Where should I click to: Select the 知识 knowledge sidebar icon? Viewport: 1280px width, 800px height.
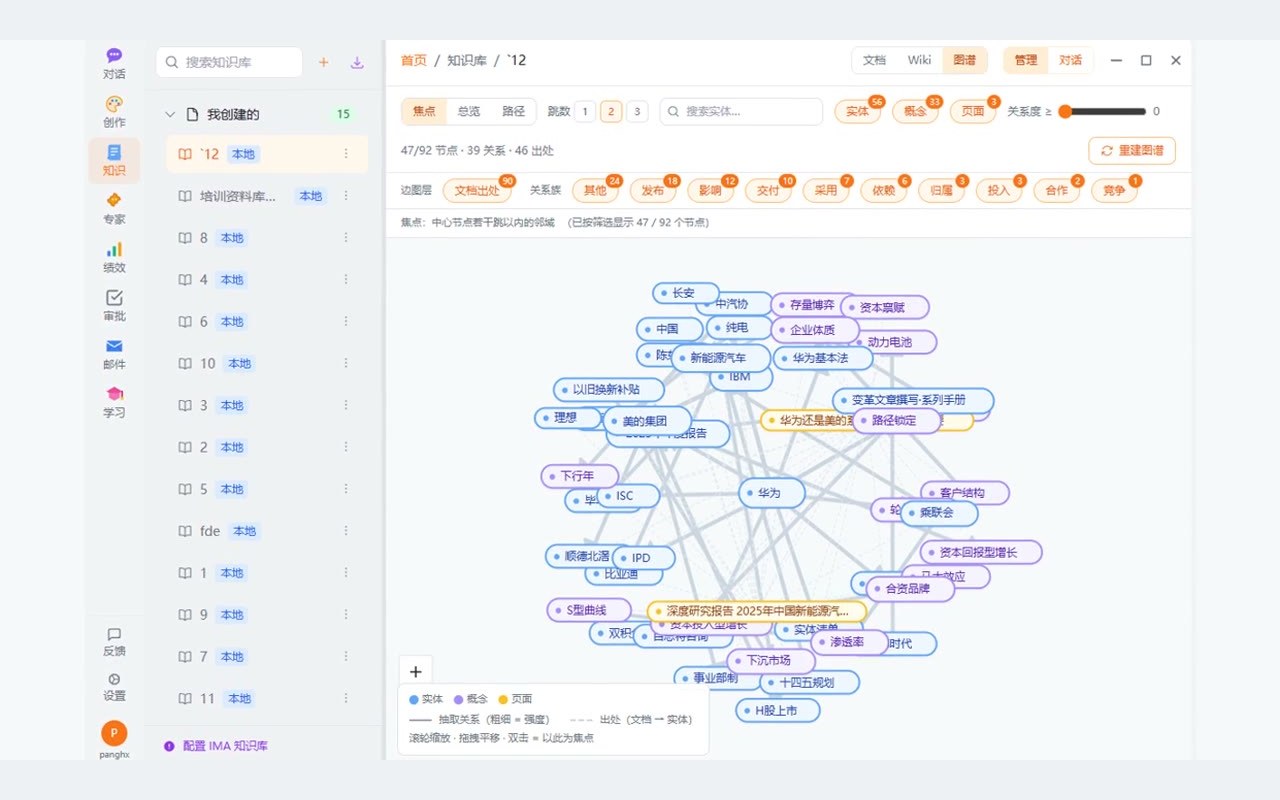[x=114, y=160]
